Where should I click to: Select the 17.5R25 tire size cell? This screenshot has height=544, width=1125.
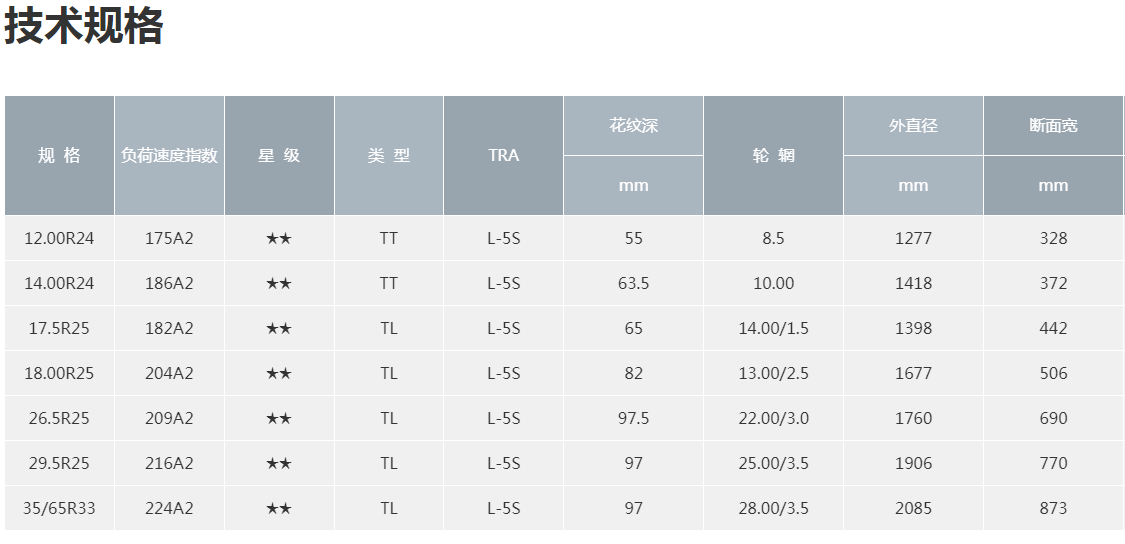pos(60,328)
